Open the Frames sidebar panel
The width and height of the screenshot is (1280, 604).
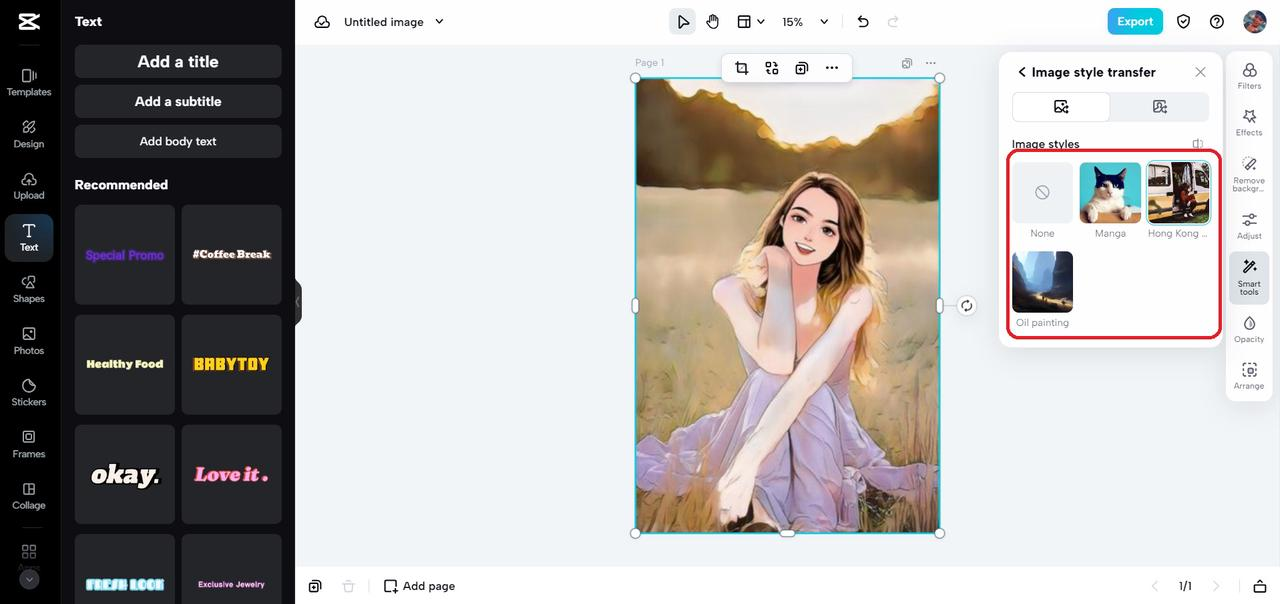tap(29, 444)
